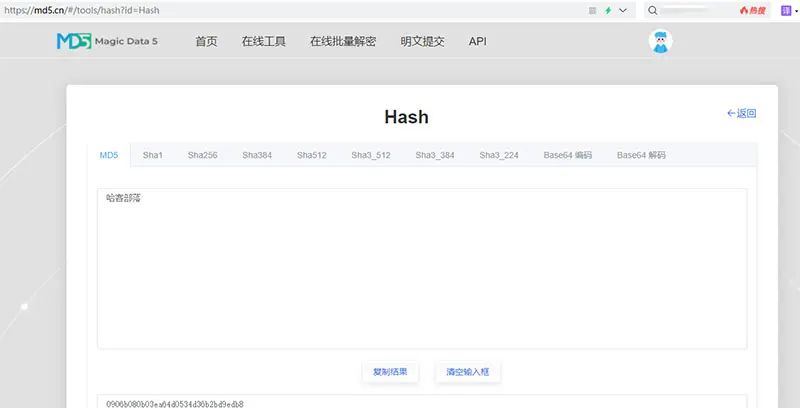Click inside the hash input text area
800x408 pixels.
pos(422,269)
